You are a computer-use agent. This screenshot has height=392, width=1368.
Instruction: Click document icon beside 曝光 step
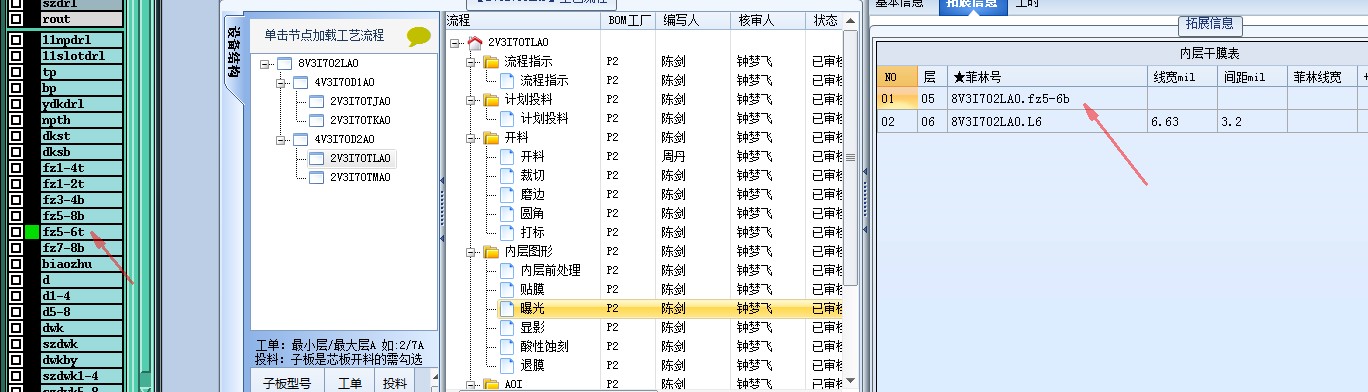(x=506, y=309)
